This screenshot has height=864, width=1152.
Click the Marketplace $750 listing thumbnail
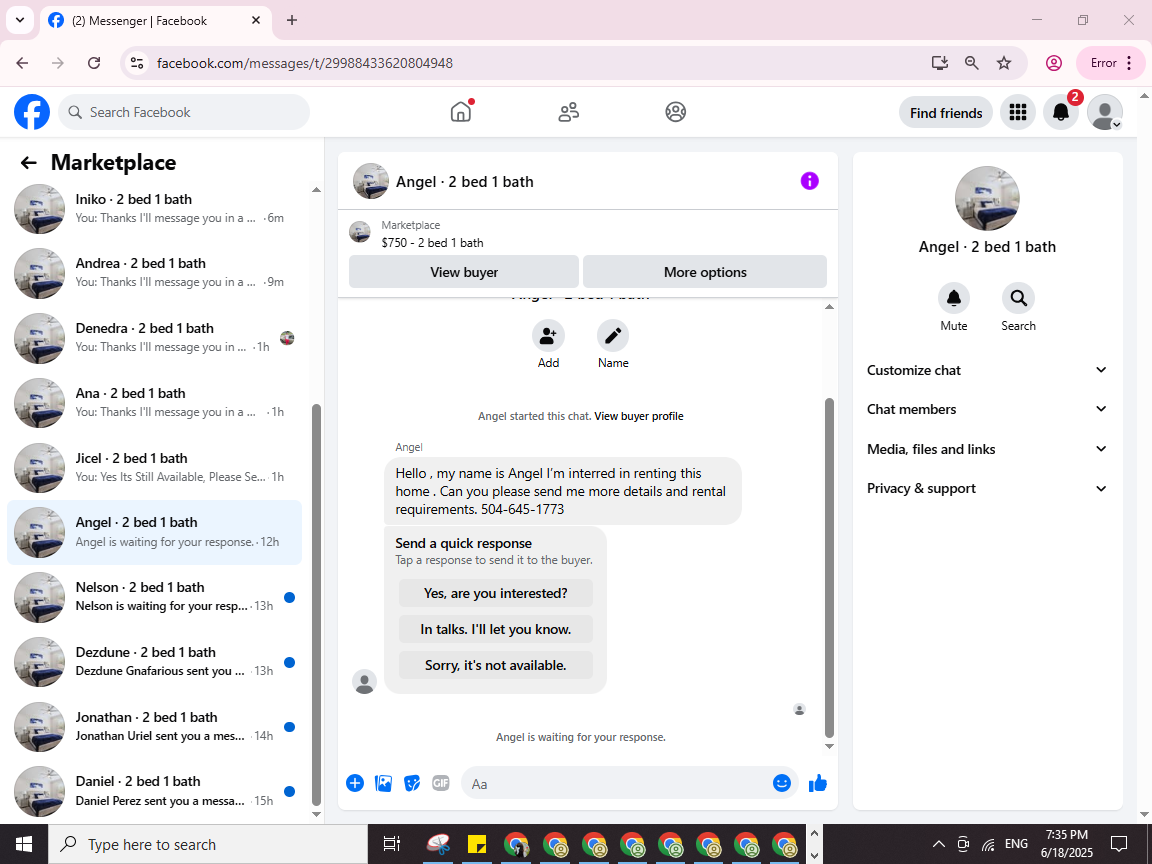tap(359, 232)
